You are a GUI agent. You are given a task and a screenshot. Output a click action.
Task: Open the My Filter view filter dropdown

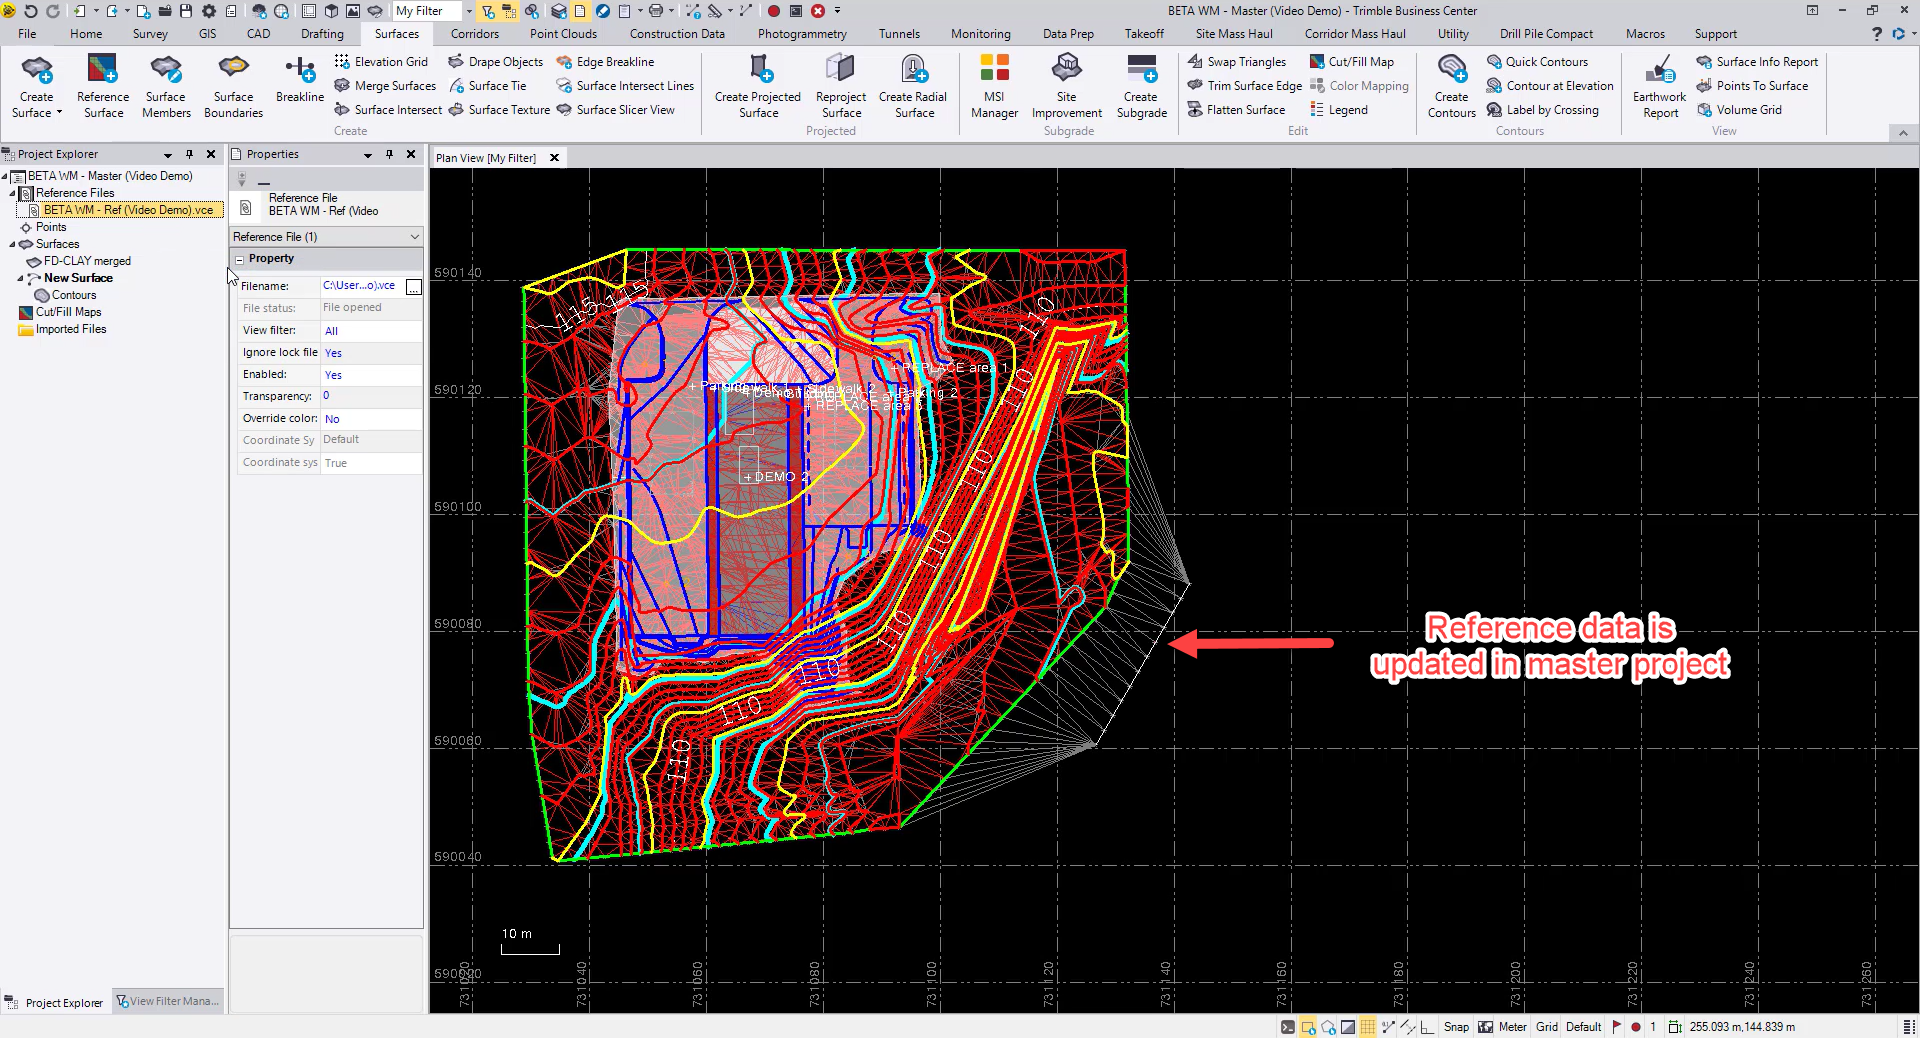[x=469, y=11]
